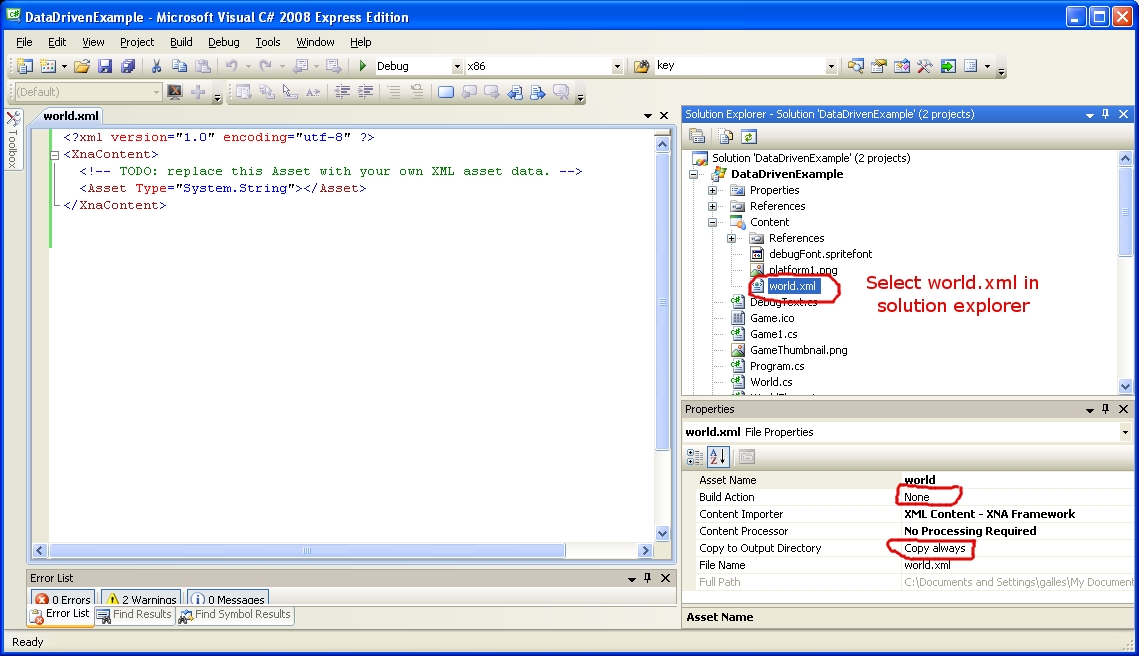Click the Open File folder icon
The height and width of the screenshot is (656, 1139).
point(82,66)
